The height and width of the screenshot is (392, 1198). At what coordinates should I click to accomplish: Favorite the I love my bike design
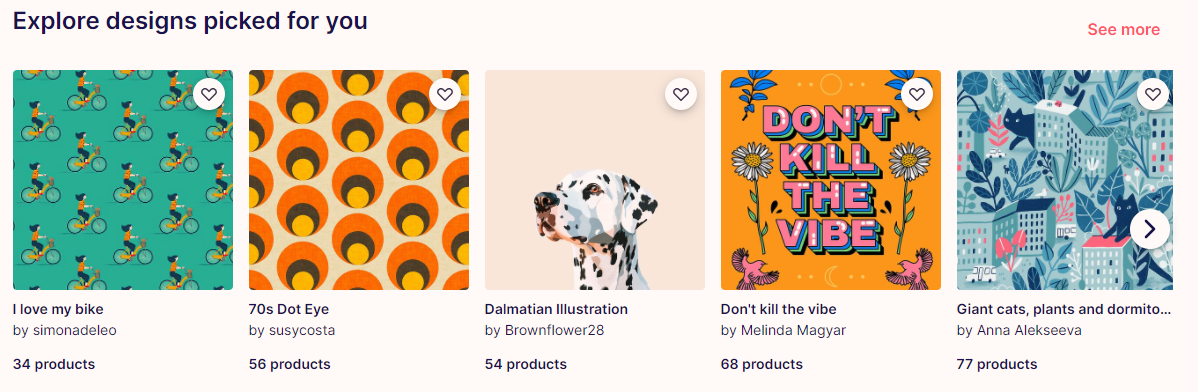coord(209,95)
